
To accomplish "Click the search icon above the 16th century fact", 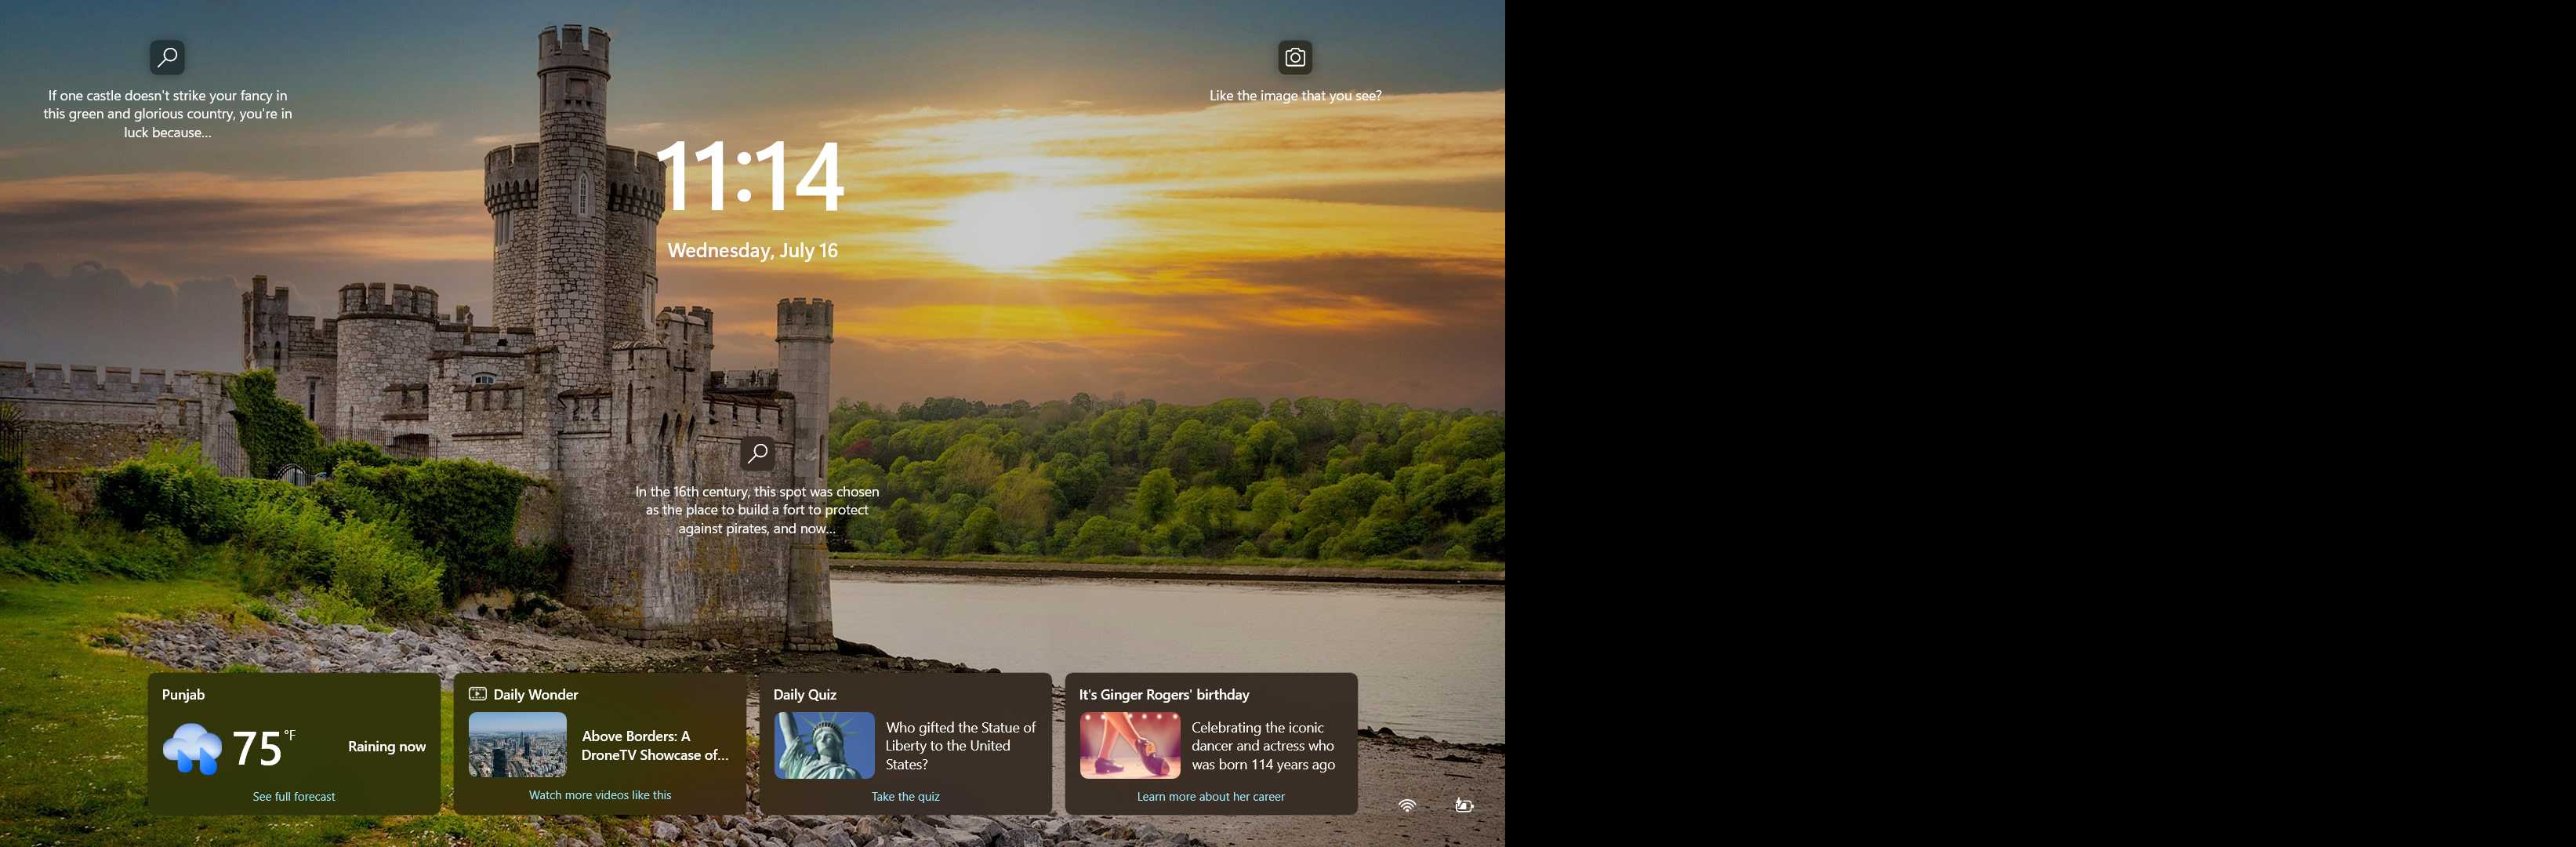I will (x=757, y=453).
